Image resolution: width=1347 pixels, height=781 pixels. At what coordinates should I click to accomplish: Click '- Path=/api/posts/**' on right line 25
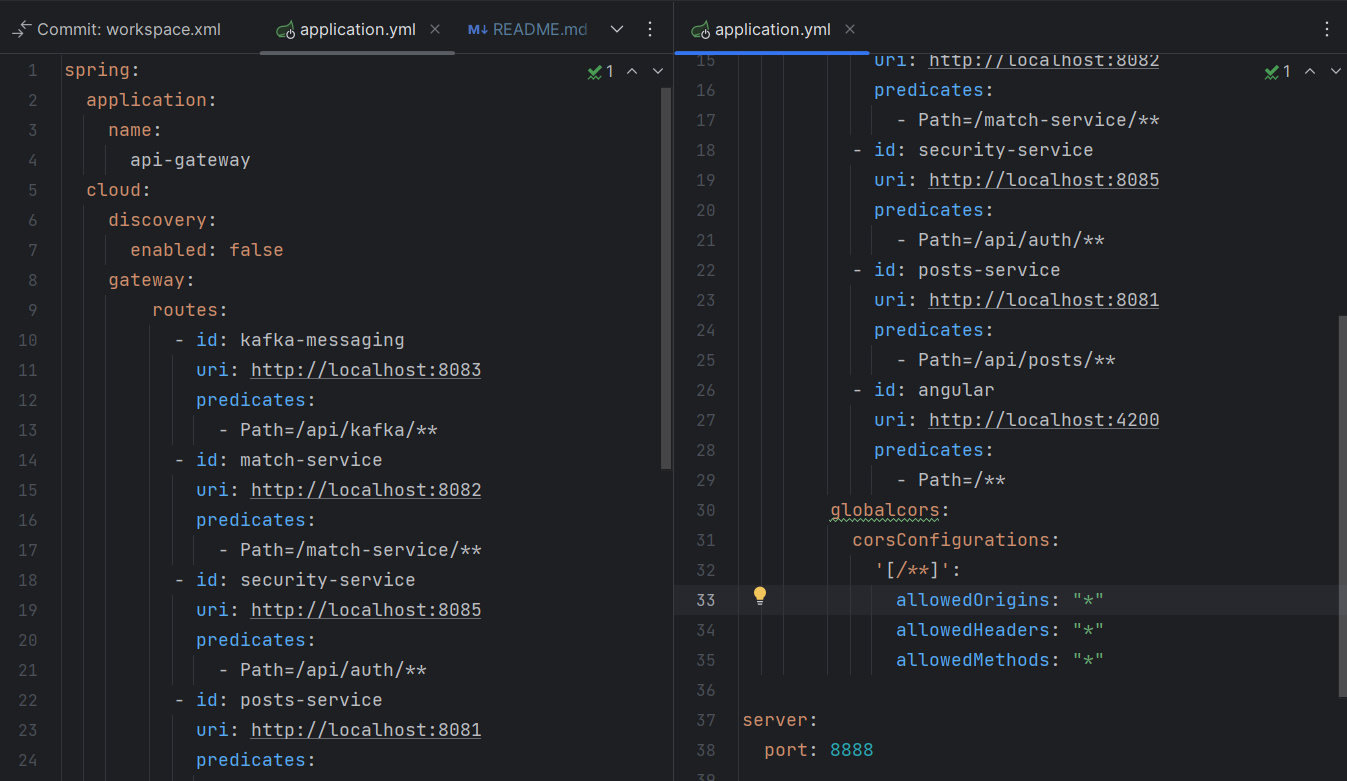[1006, 360]
